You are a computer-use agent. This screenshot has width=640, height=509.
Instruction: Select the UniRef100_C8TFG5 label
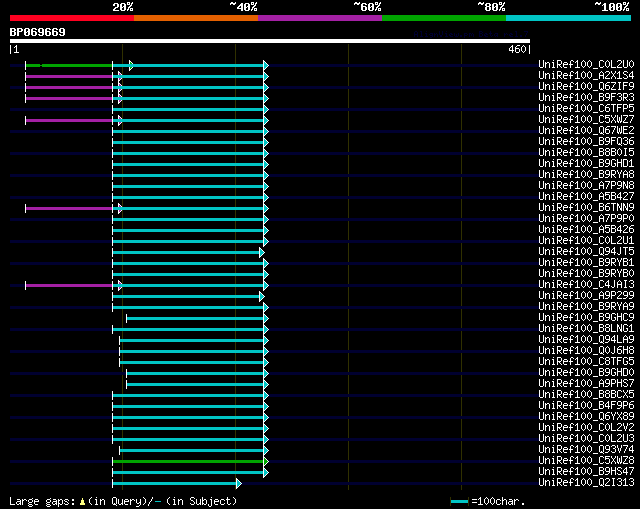(x=586, y=362)
